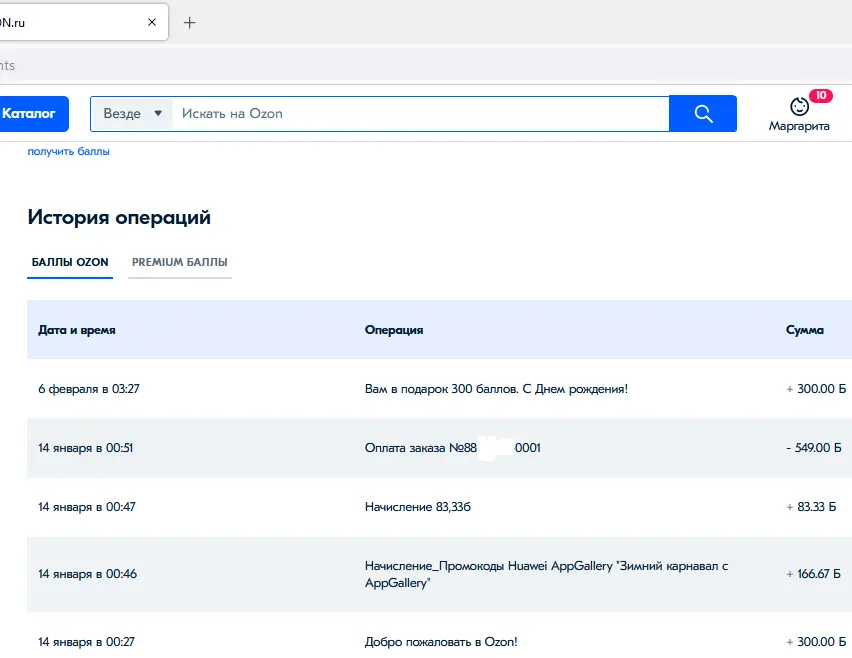
Task: Select the Добро пожаловать в Ozon! operation text
Action: (441, 642)
